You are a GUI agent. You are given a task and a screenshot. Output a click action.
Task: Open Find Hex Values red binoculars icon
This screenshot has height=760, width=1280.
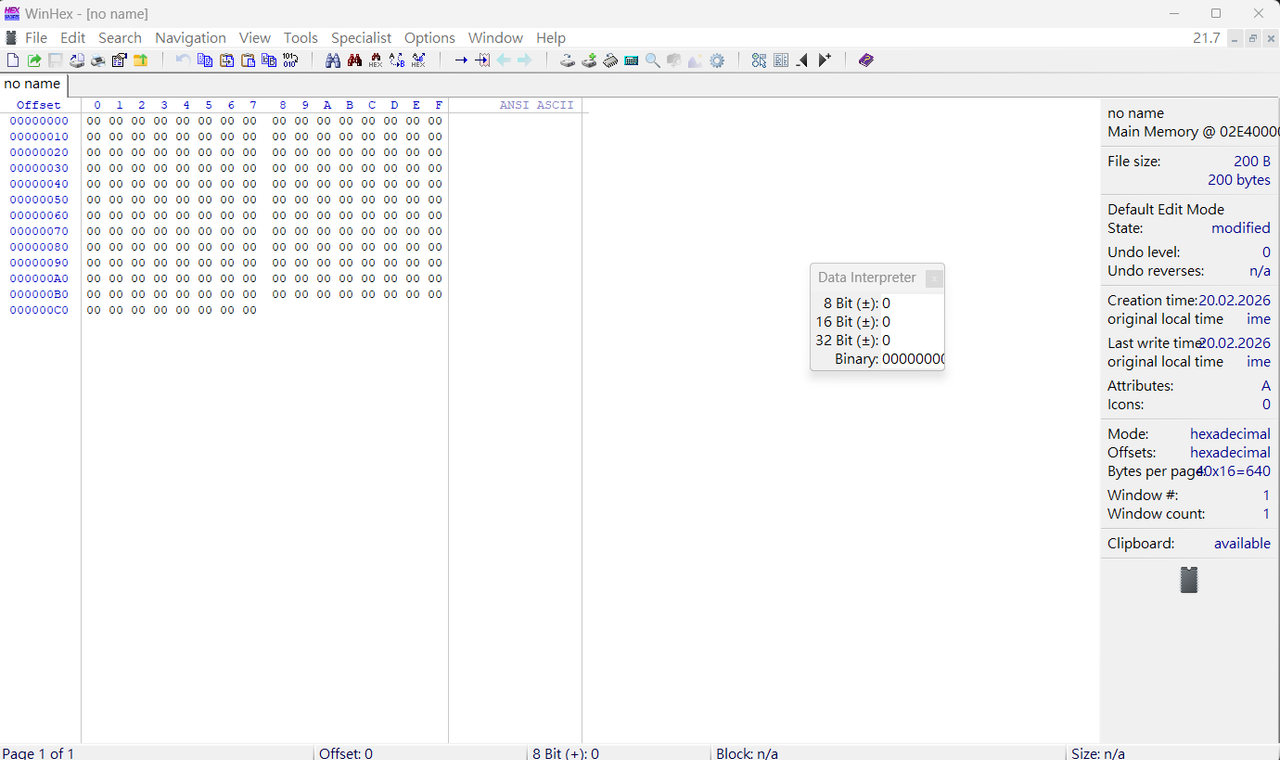[354, 61]
